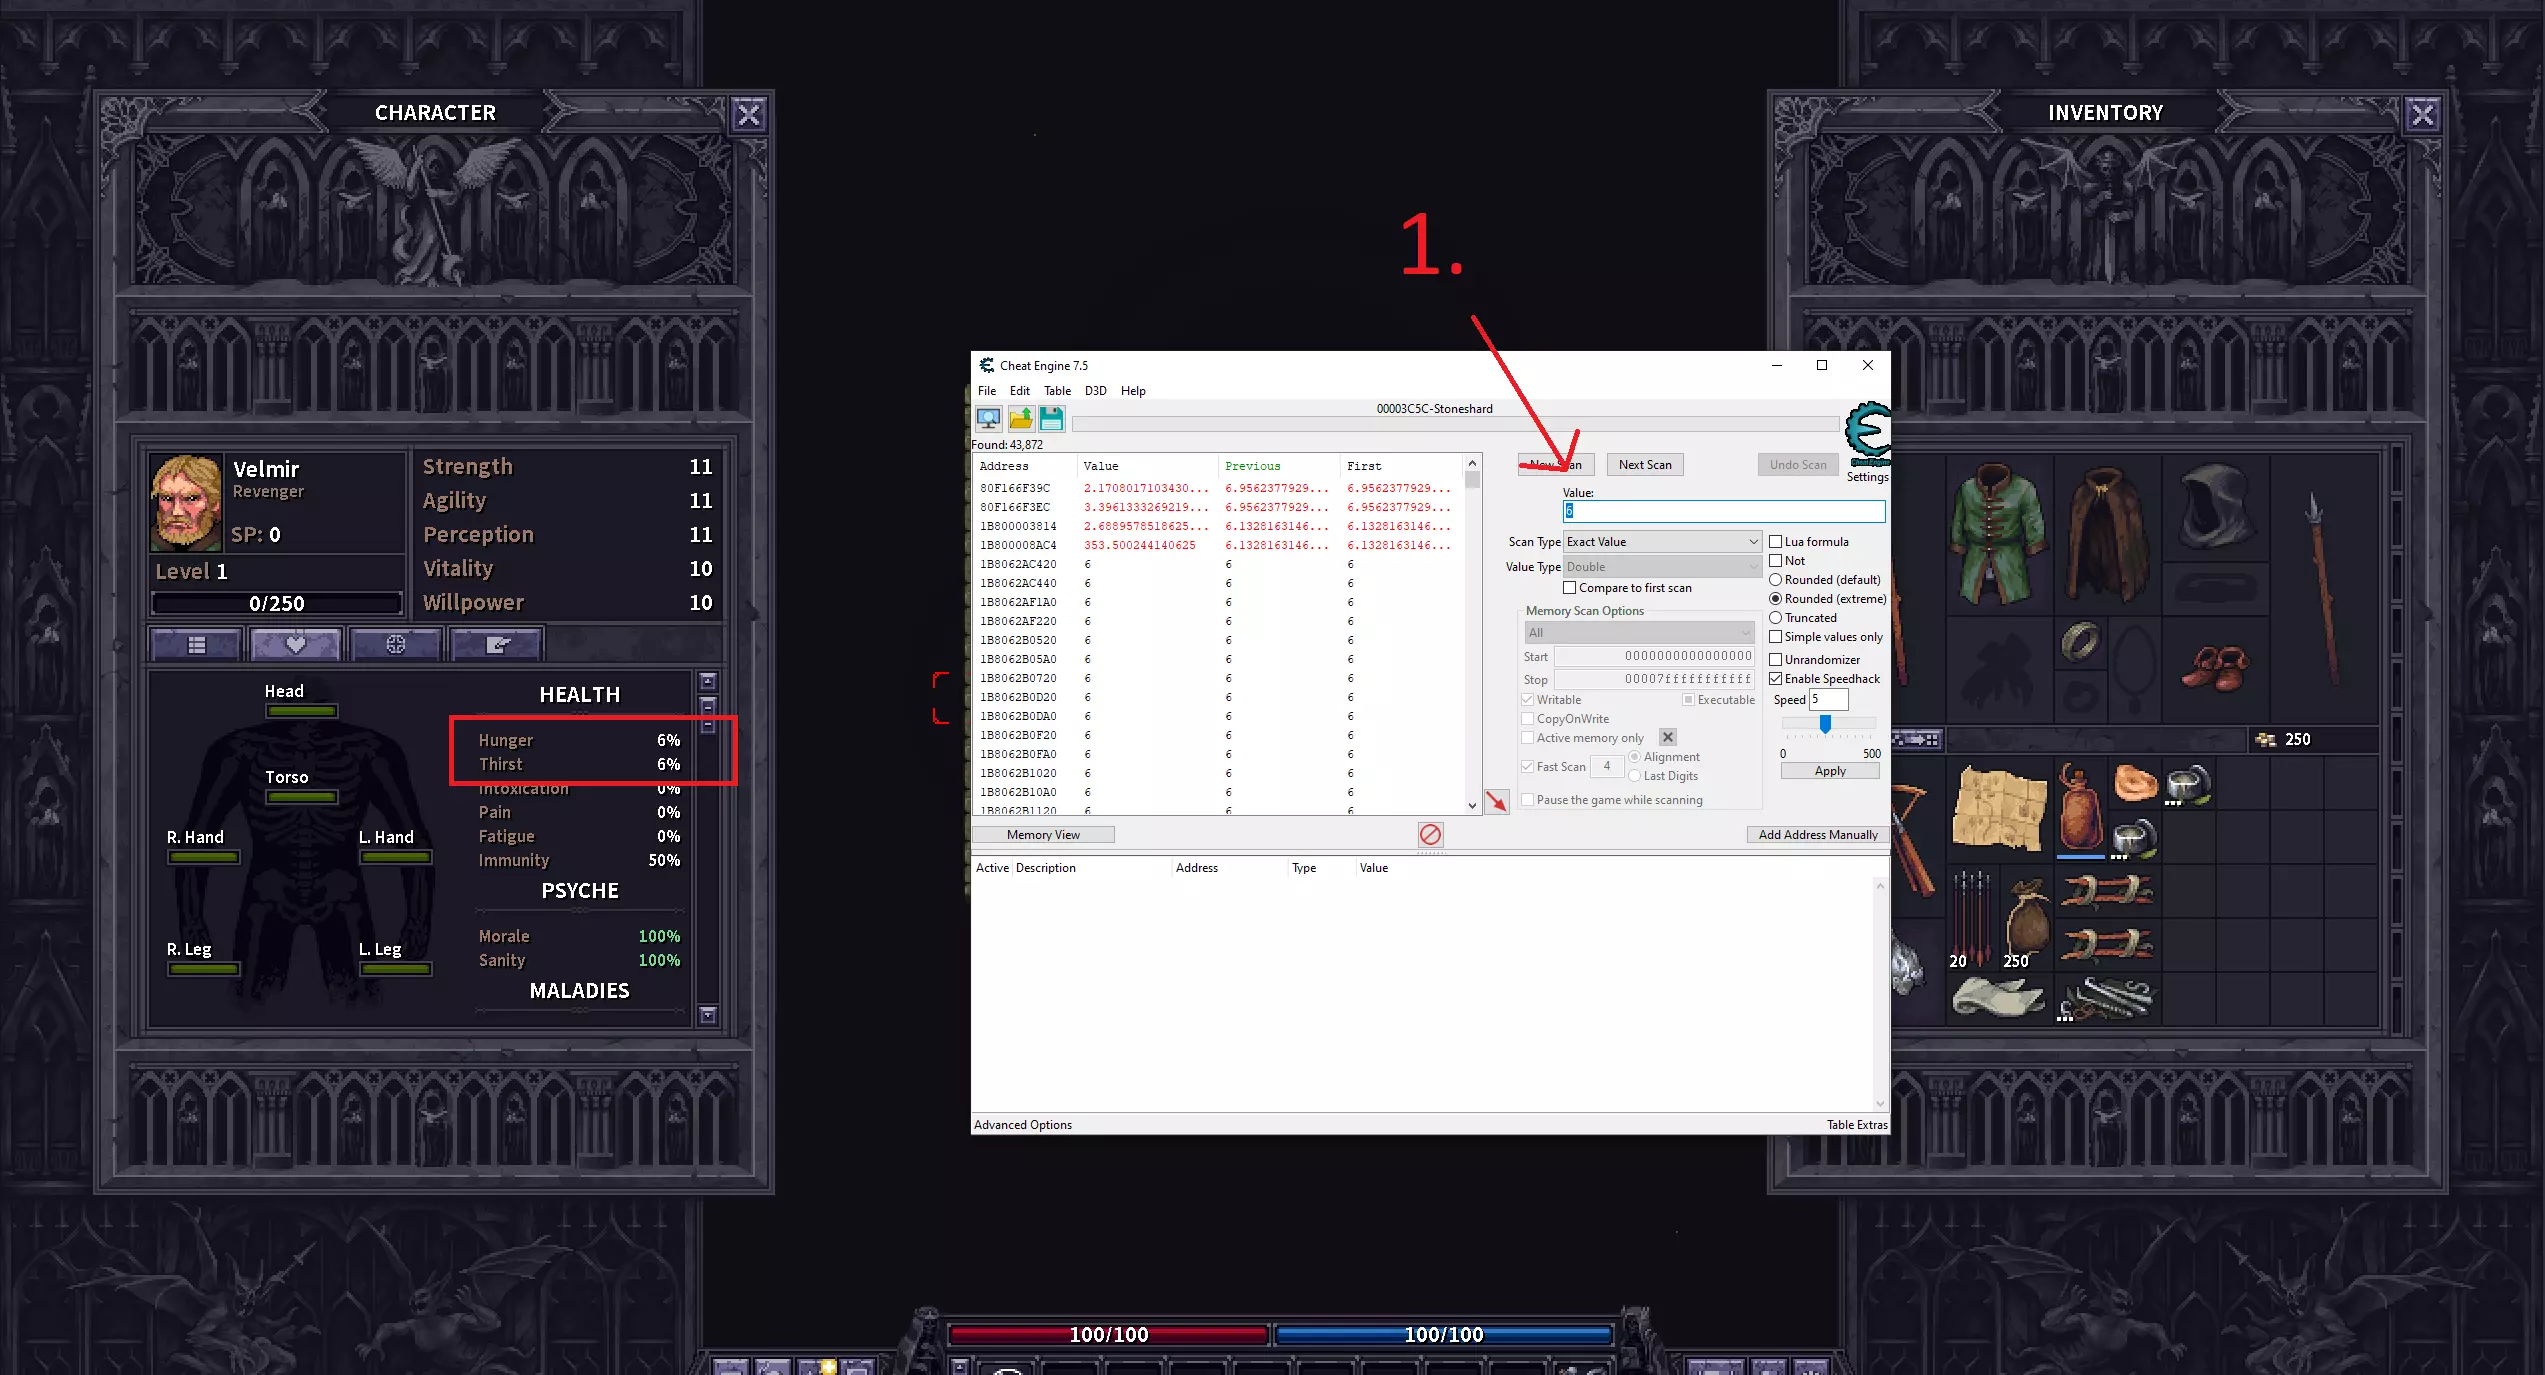Click the Next Scan button

point(1644,465)
